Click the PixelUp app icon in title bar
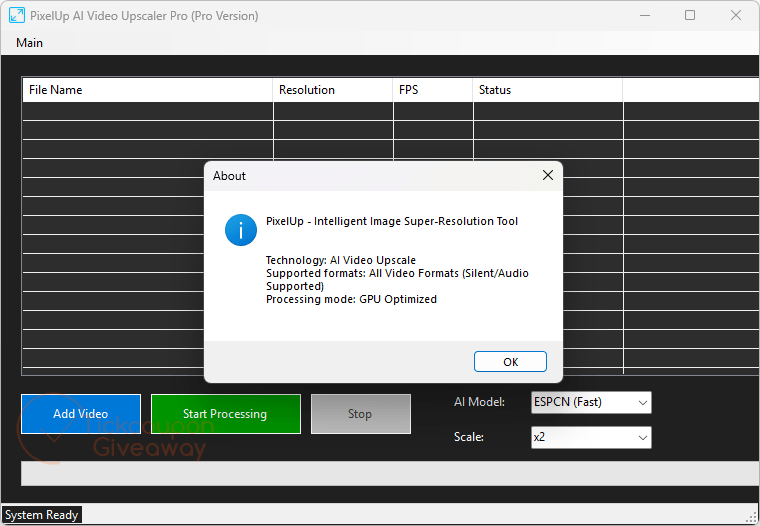This screenshot has width=760, height=526. click(17, 16)
